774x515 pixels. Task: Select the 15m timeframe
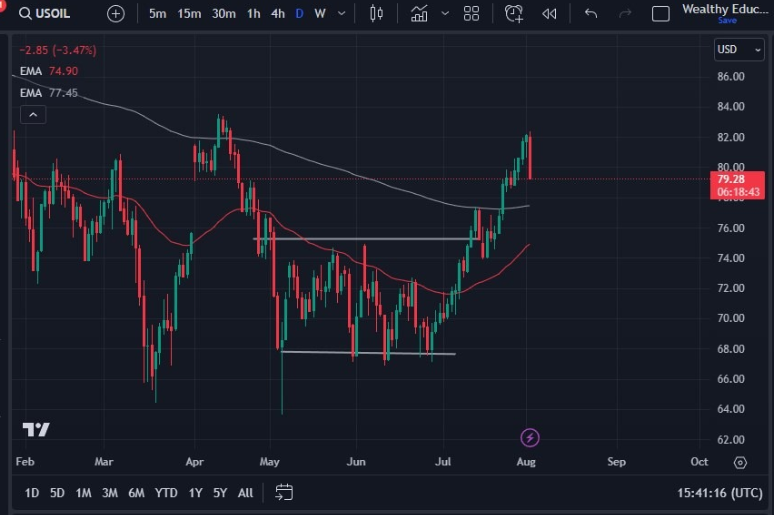coord(188,14)
